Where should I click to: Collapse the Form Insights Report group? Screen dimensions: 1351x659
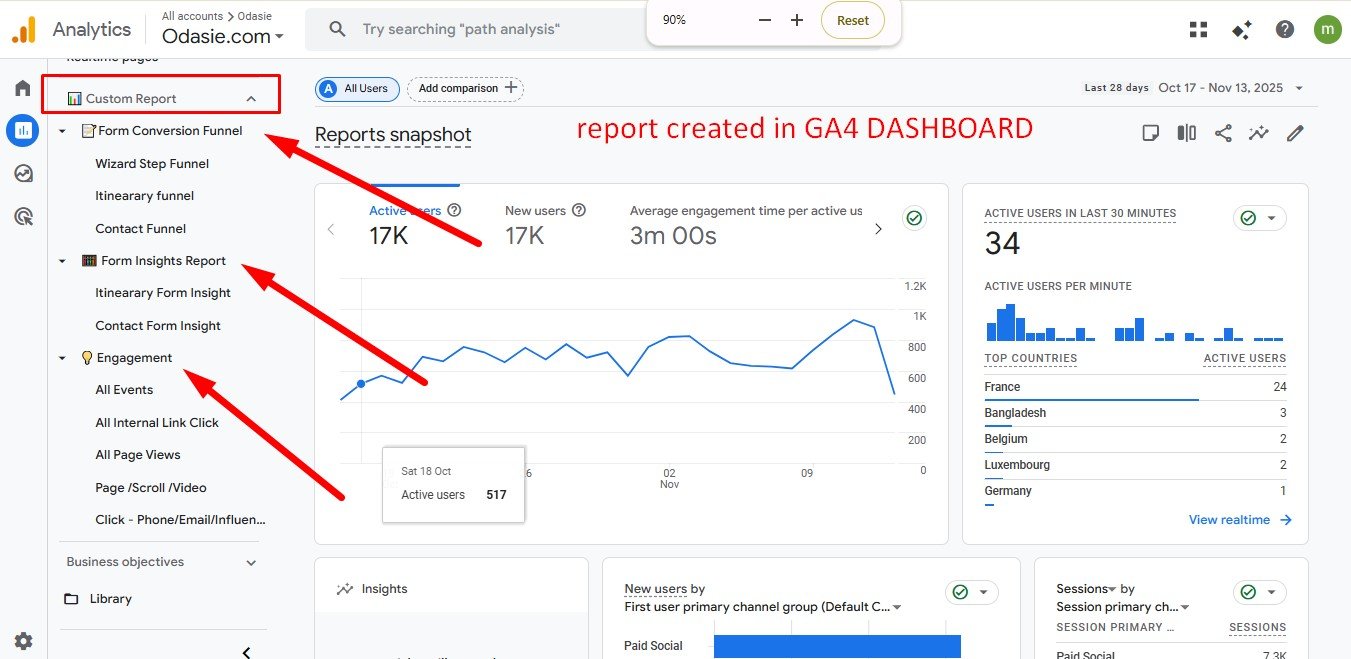tap(62, 261)
